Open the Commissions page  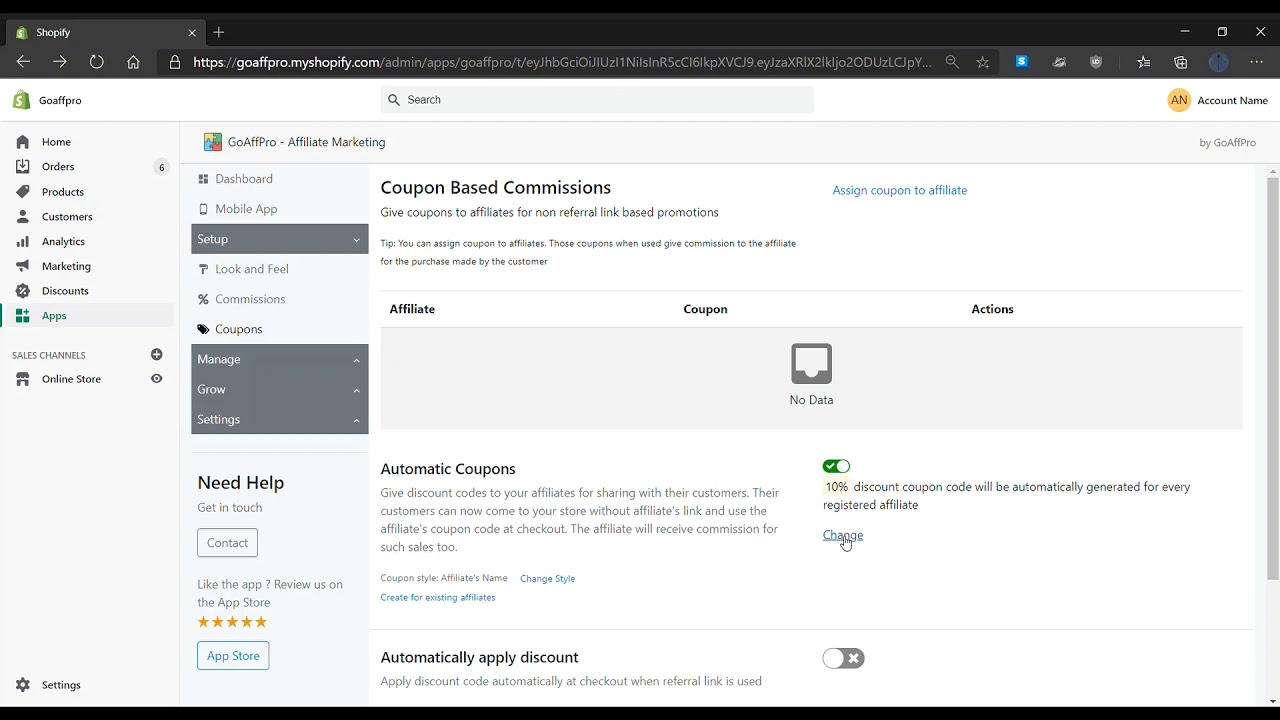[250, 299]
